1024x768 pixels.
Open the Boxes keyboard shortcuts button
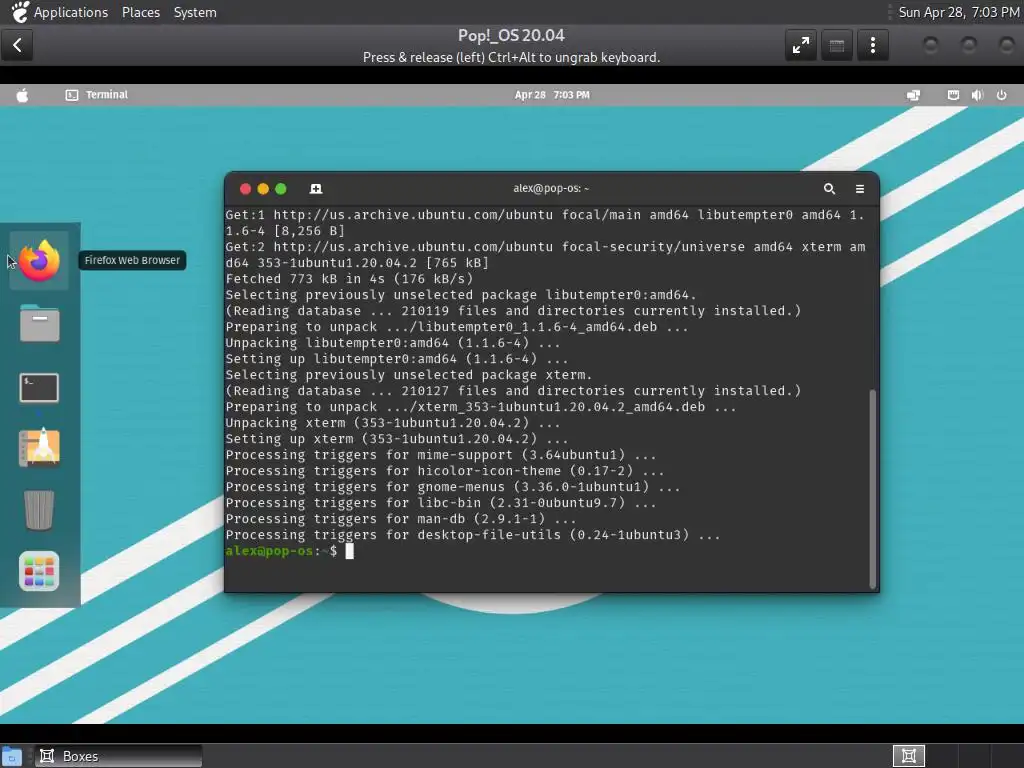[837, 45]
